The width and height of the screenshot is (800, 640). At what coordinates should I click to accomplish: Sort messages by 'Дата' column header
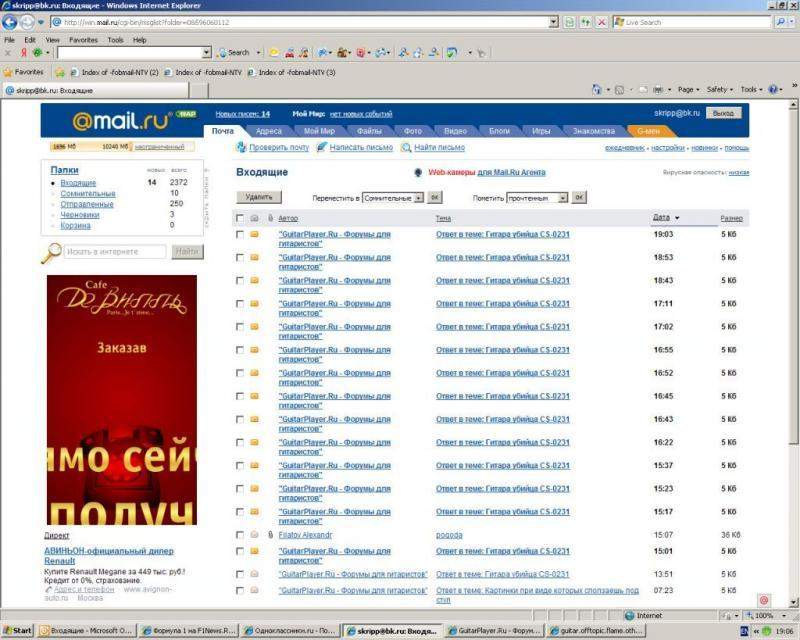[661, 217]
